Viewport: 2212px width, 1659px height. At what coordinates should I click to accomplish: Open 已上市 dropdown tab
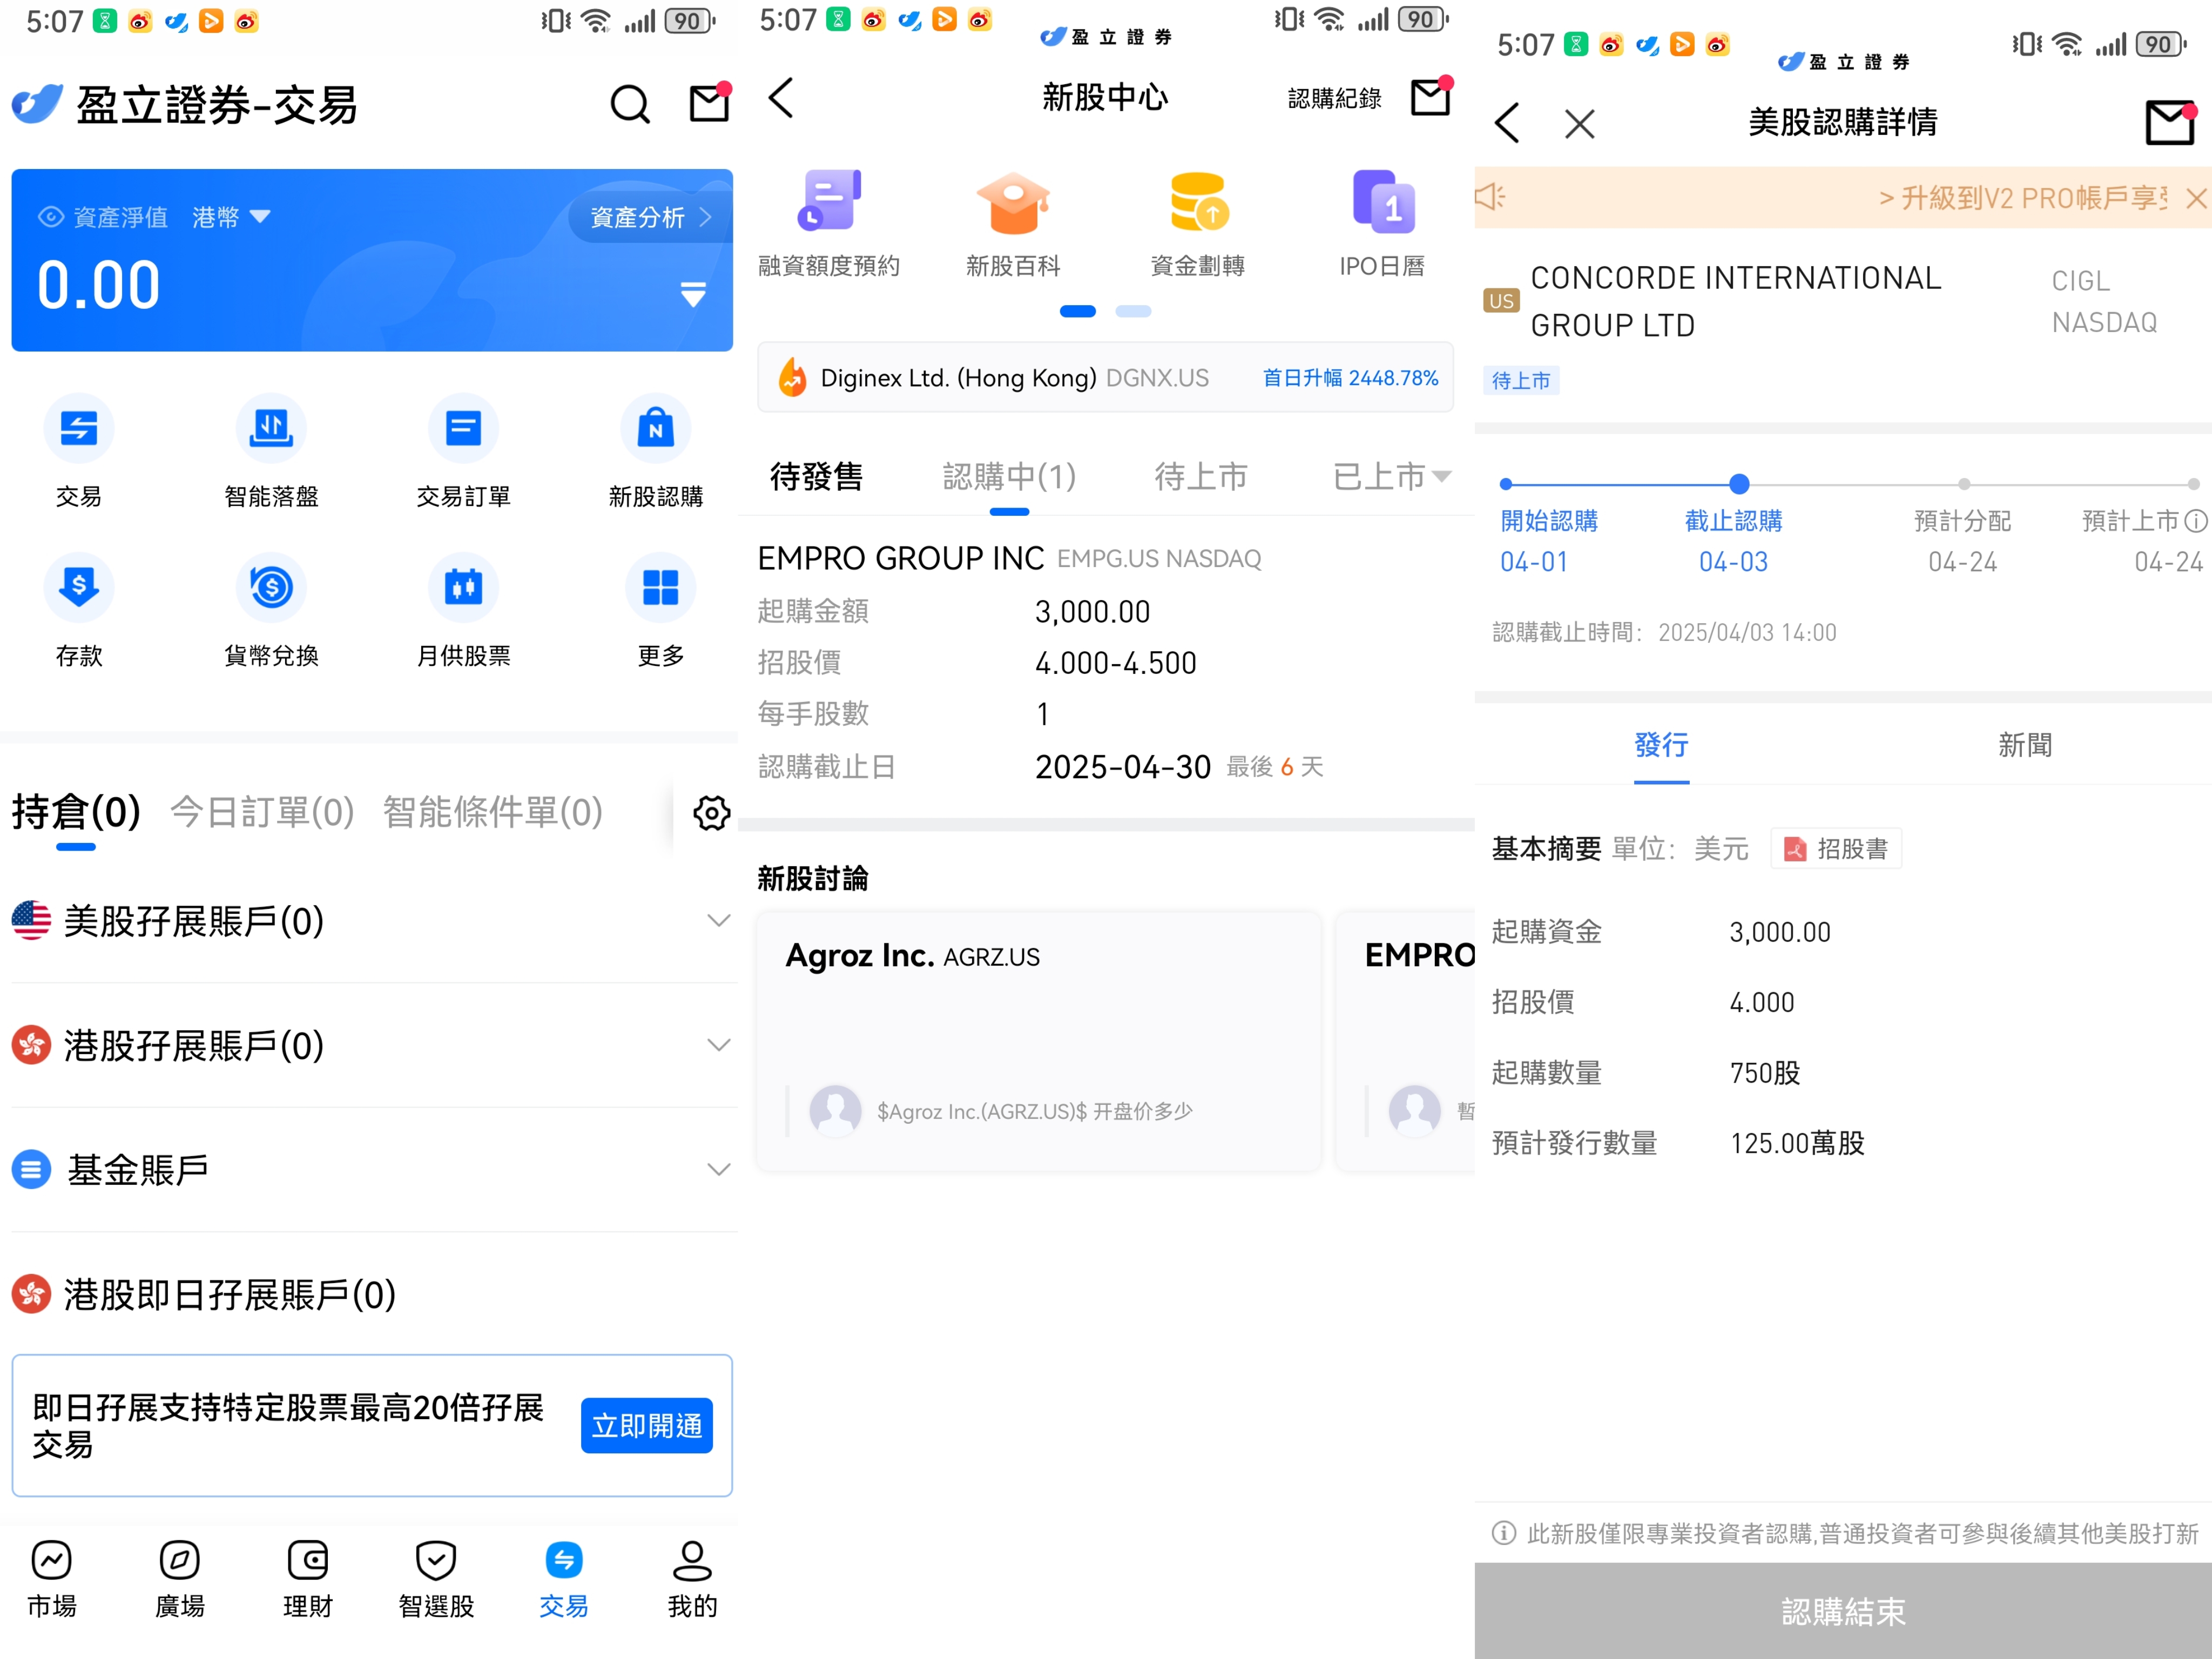coord(1391,476)
